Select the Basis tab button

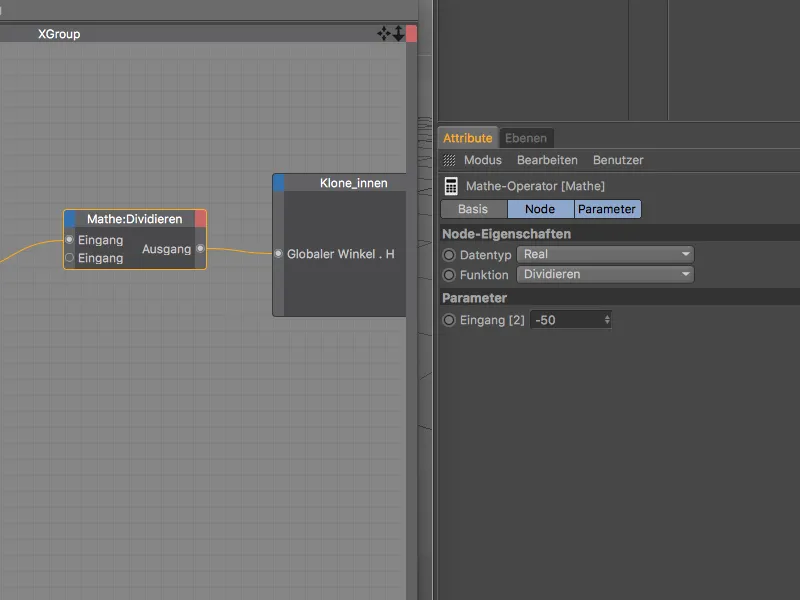coord(473,209)
